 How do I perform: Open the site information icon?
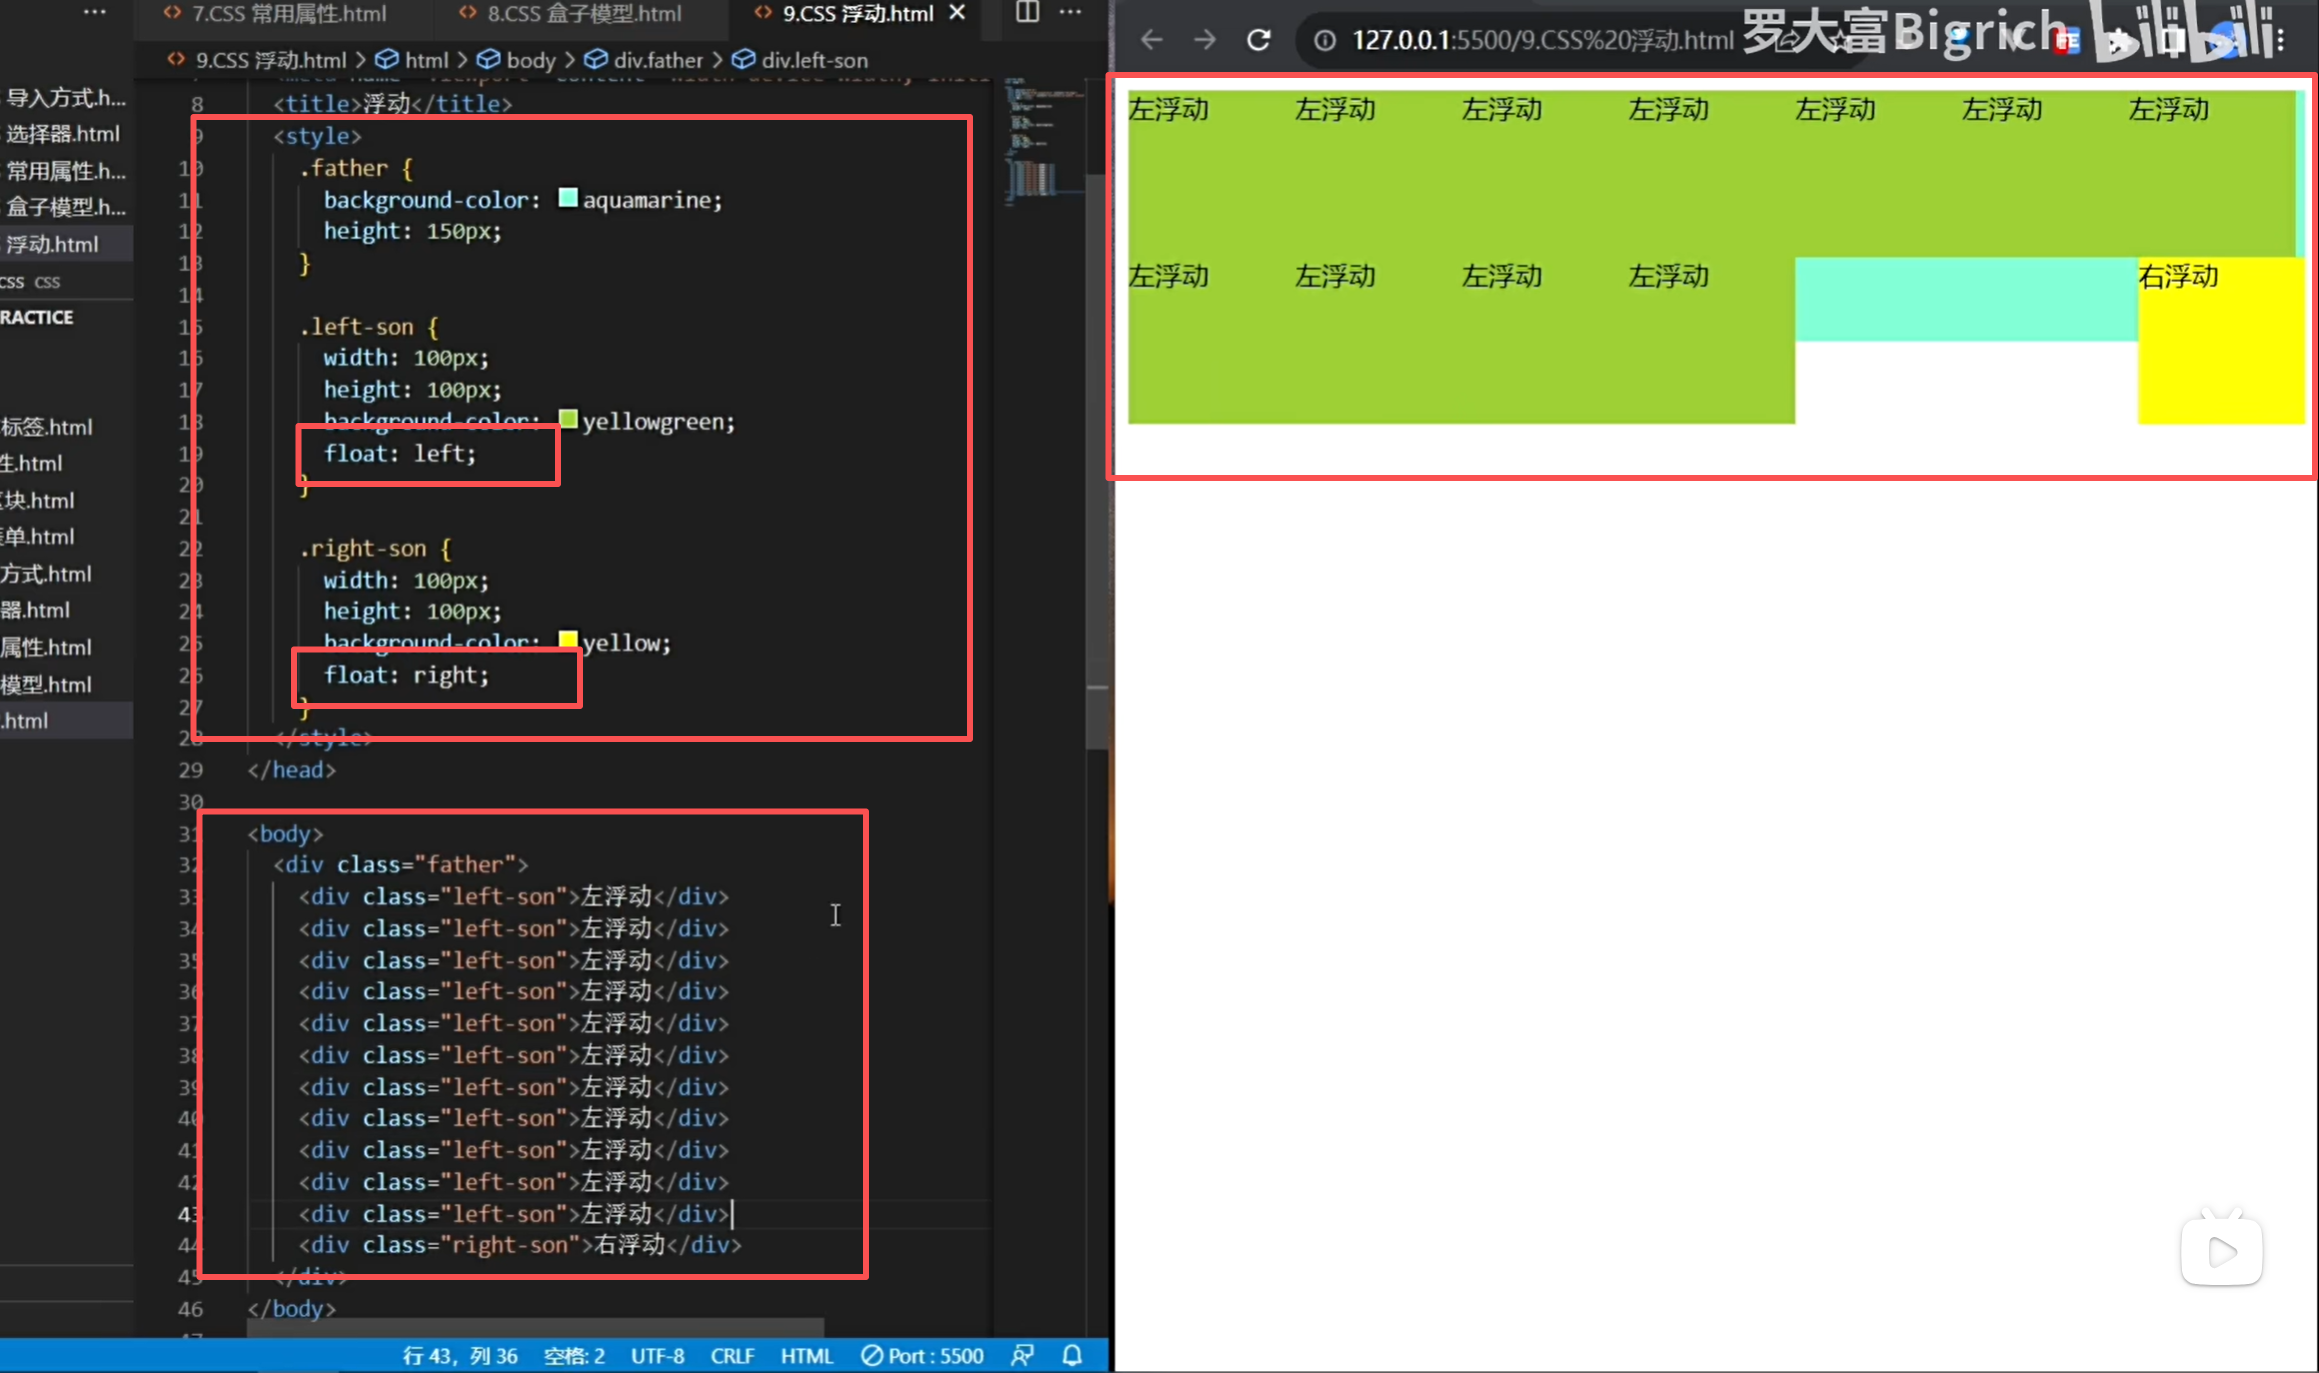(x=1325, y=40)
